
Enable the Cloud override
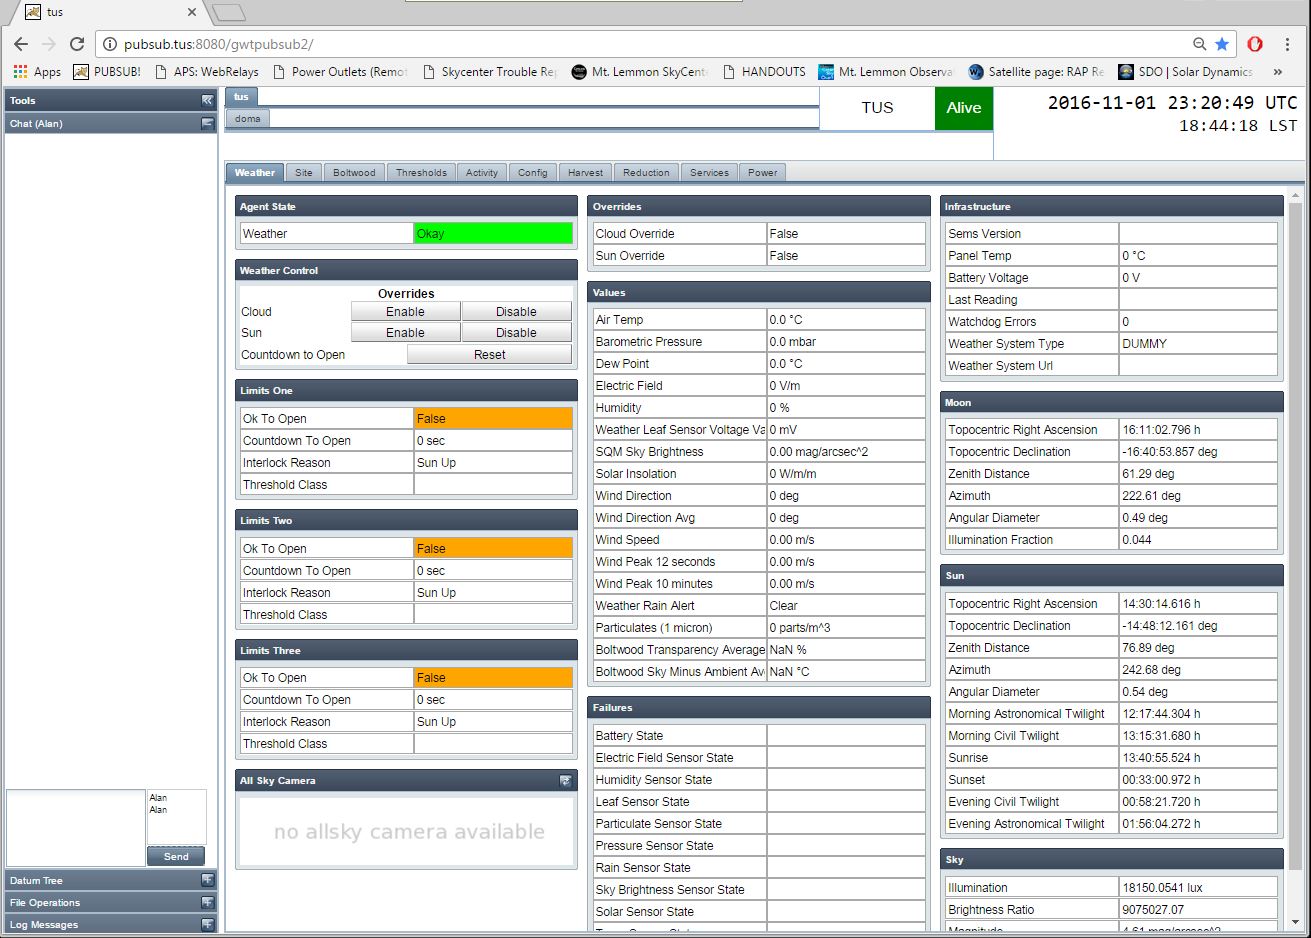click(x=405, y=312)
